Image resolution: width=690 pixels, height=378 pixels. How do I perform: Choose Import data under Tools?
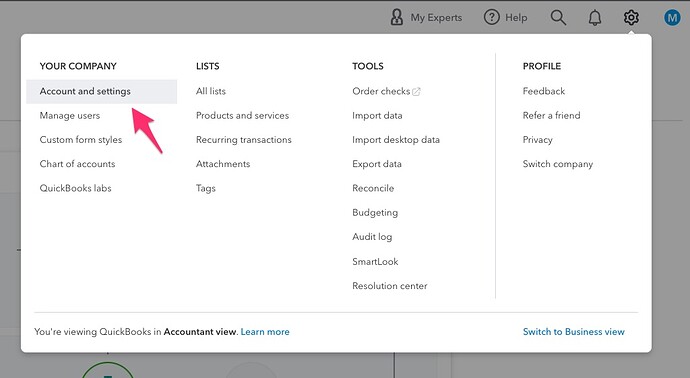click(x=377, y=116)
